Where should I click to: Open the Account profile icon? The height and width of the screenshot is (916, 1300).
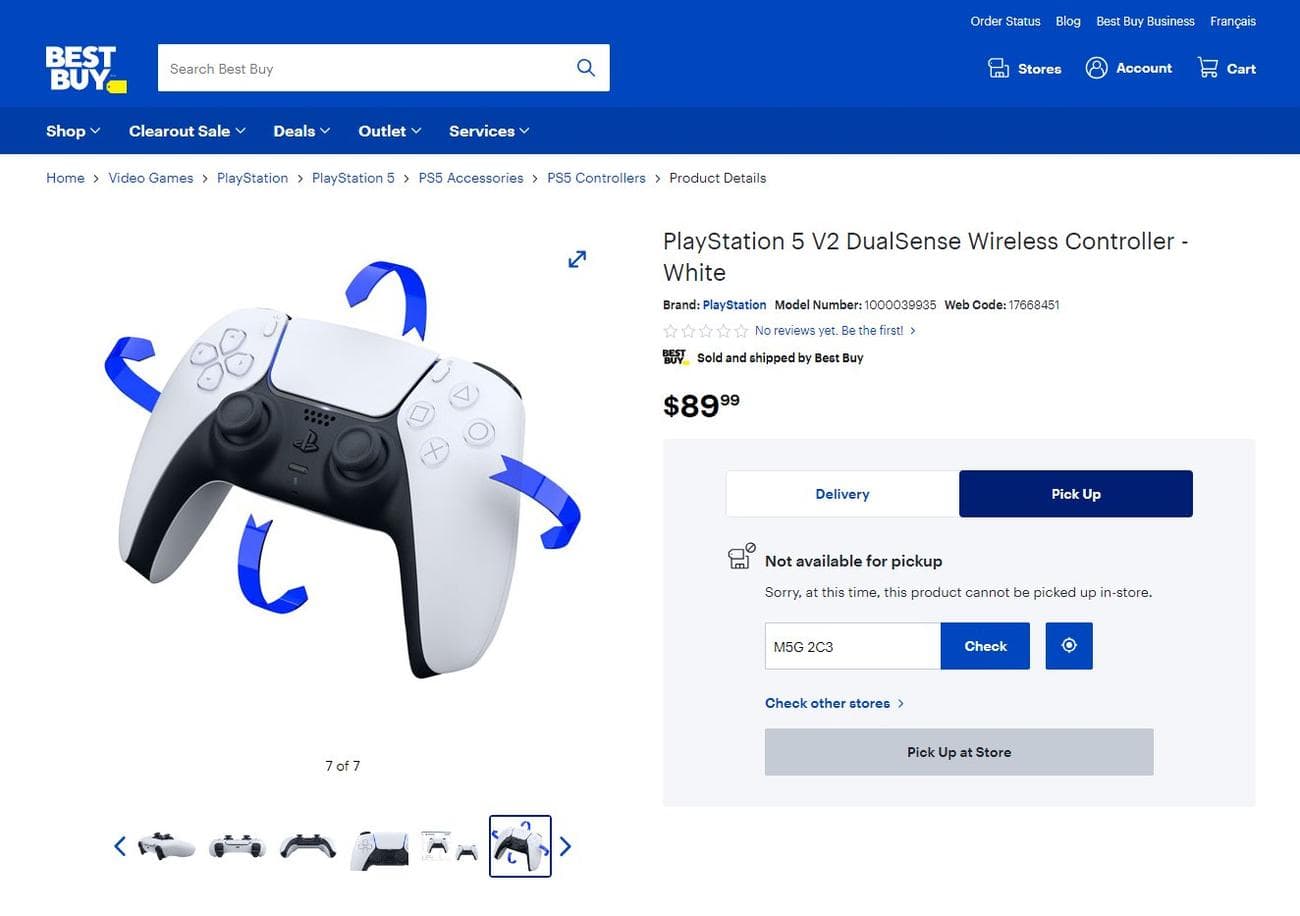1096,68
